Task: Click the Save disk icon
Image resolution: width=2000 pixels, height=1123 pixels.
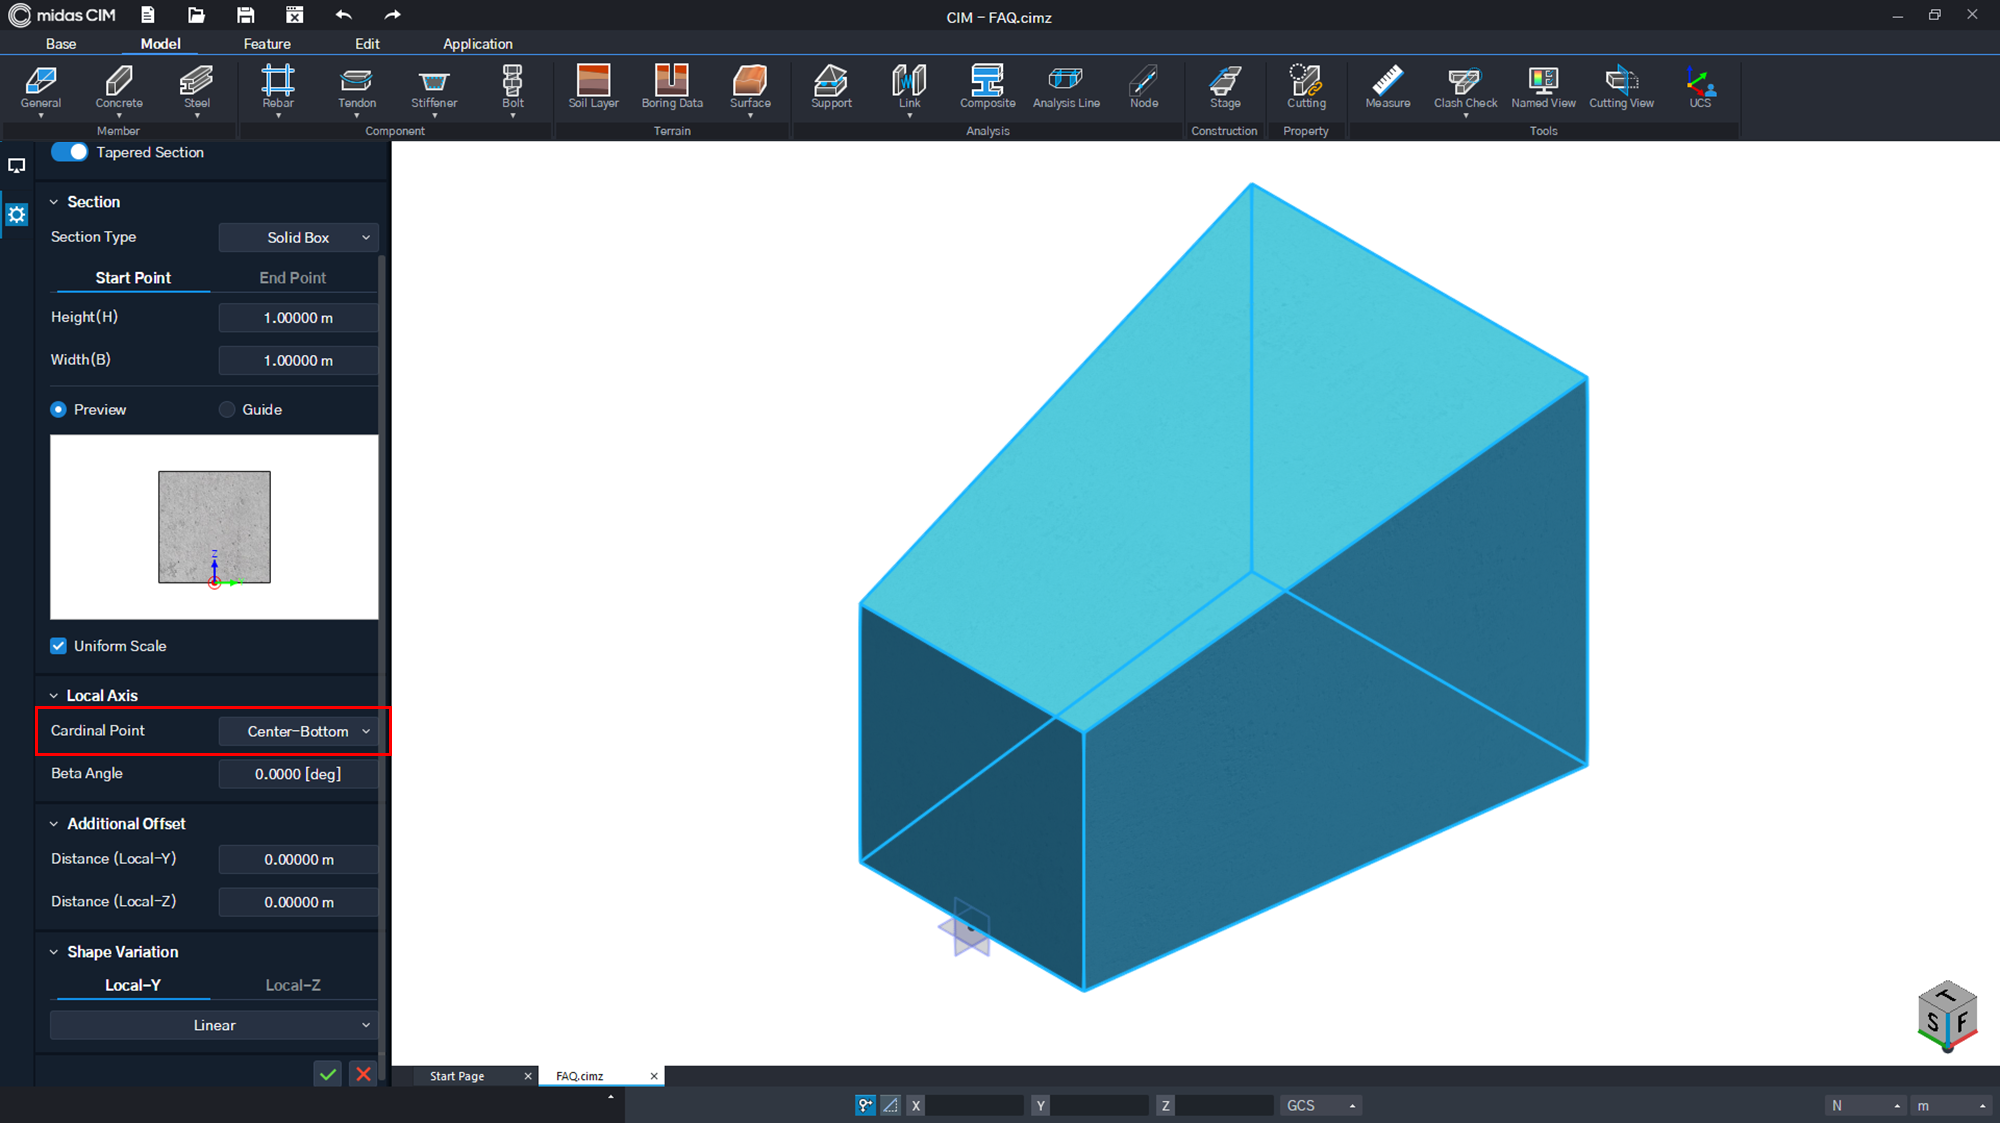Action: point(245,15)
